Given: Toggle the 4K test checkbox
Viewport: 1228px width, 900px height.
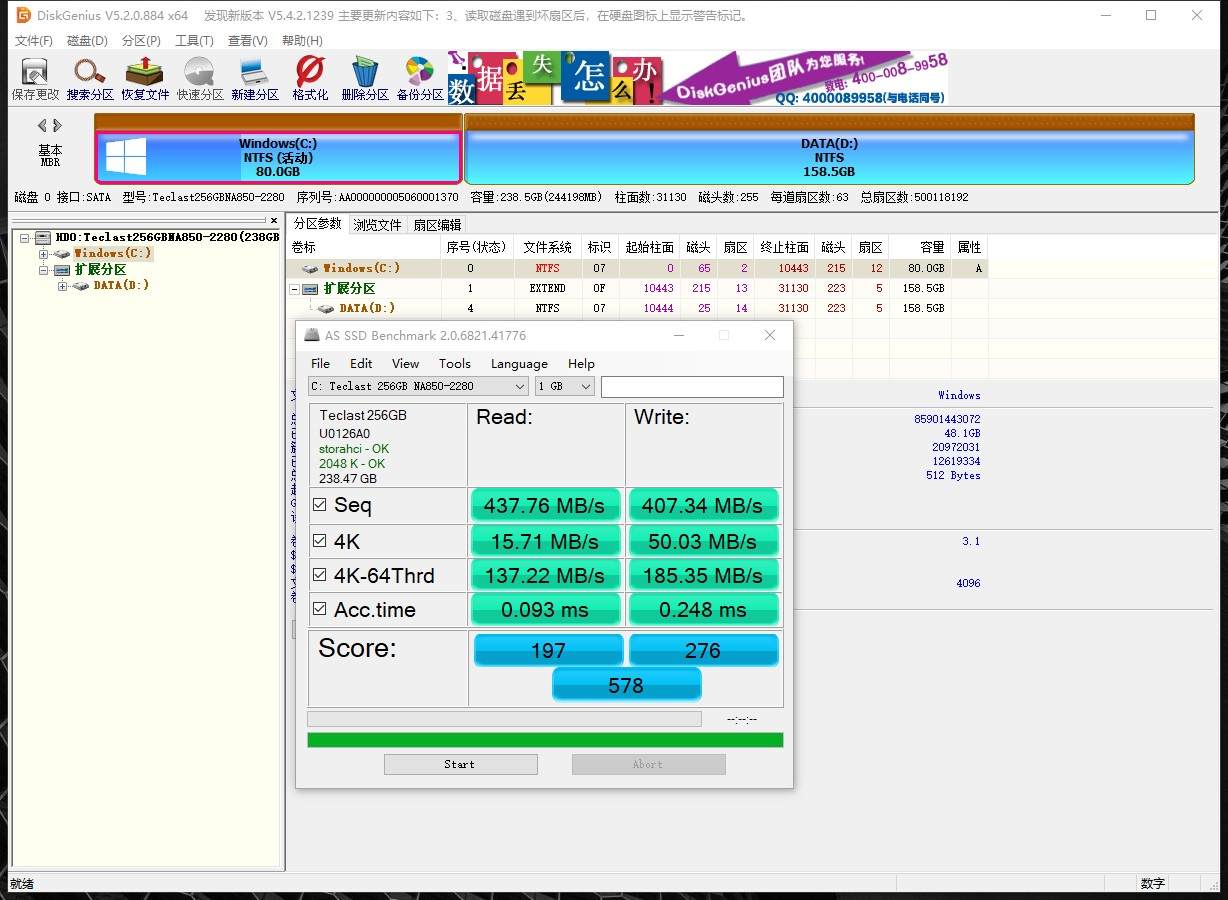Looking at the screenshot, I should [x=320, y=541].
